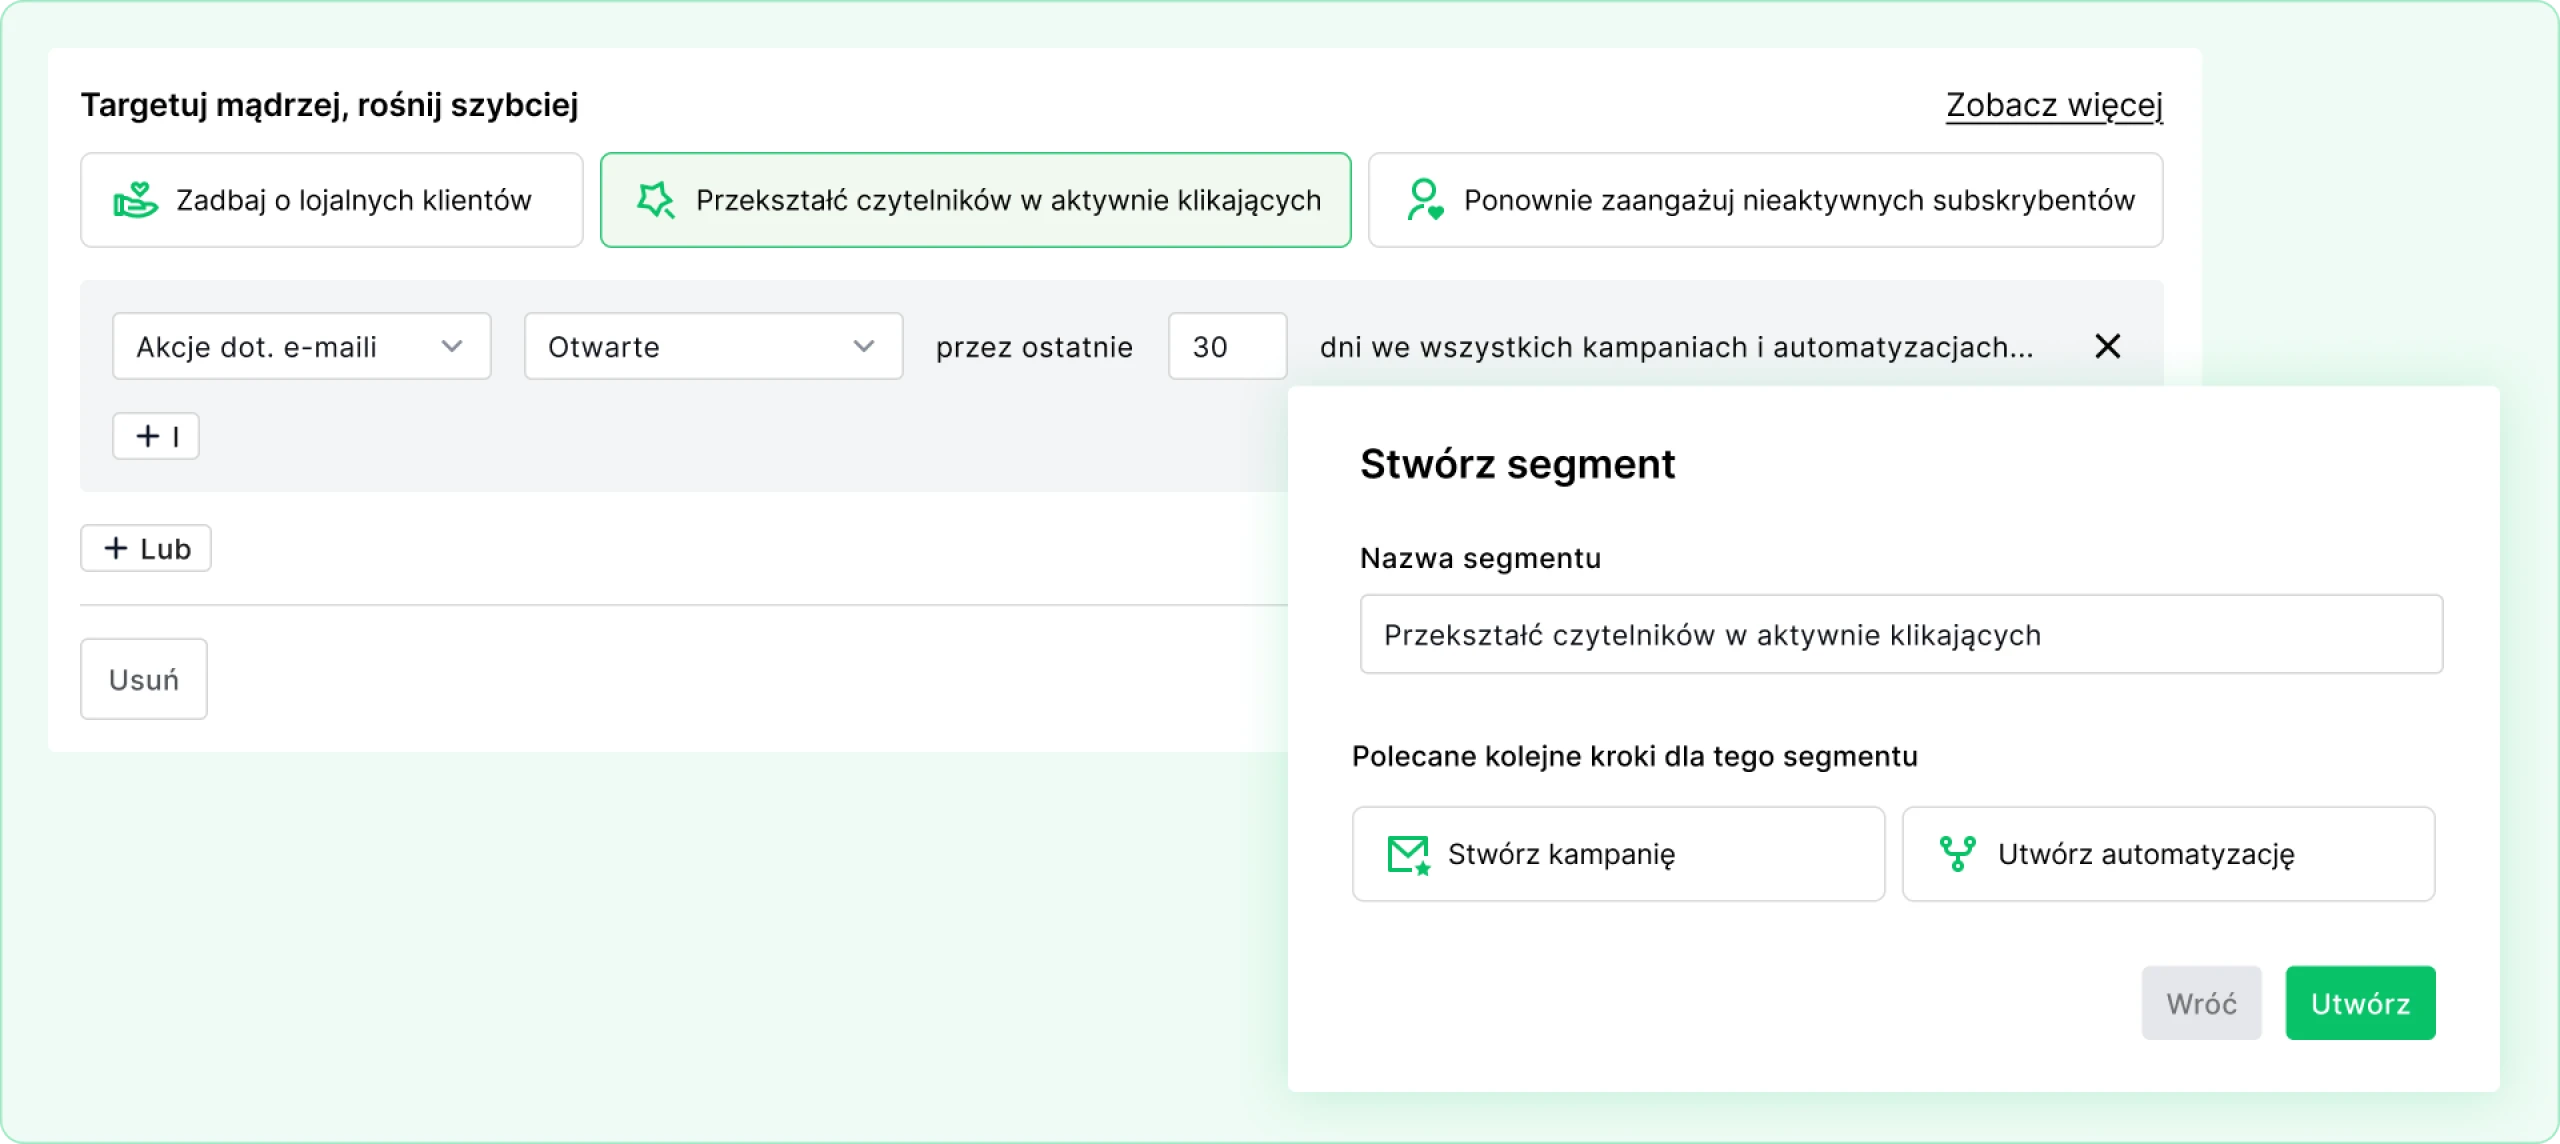
Task: Click the plus icon in the I button
Action: click(x=148, y=436)
